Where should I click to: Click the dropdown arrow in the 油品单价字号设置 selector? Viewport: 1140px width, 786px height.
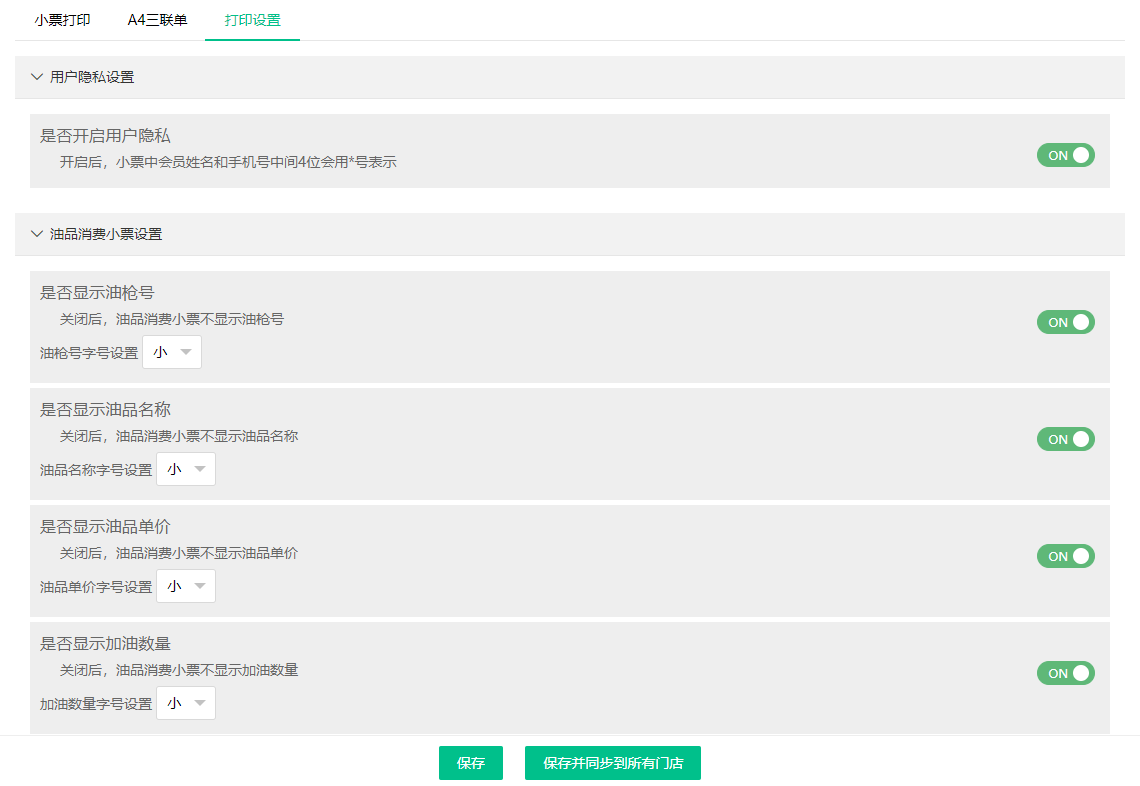[x=202, y=586]
